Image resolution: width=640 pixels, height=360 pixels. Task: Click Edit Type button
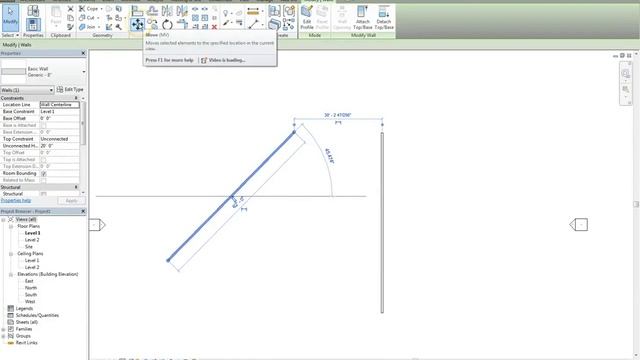coord(70,89)
